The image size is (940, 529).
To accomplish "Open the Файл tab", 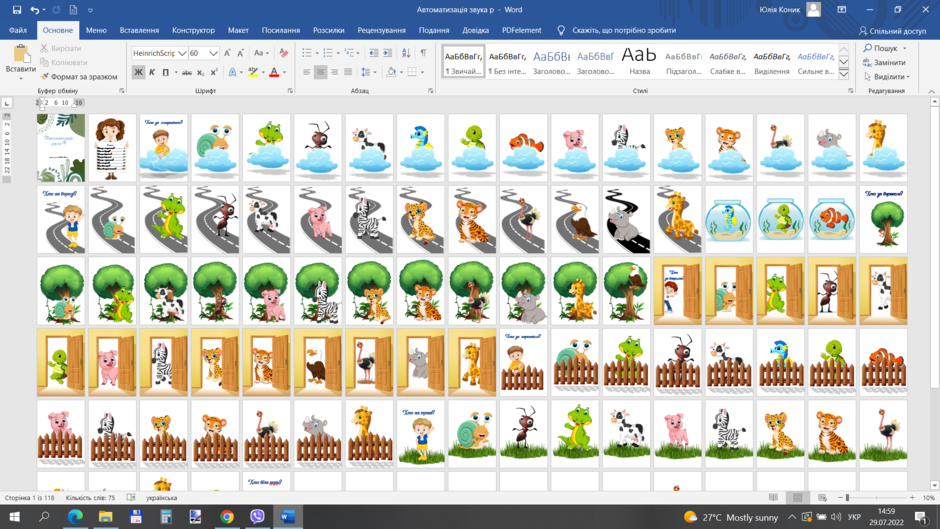I will click(x=18, y=30).
